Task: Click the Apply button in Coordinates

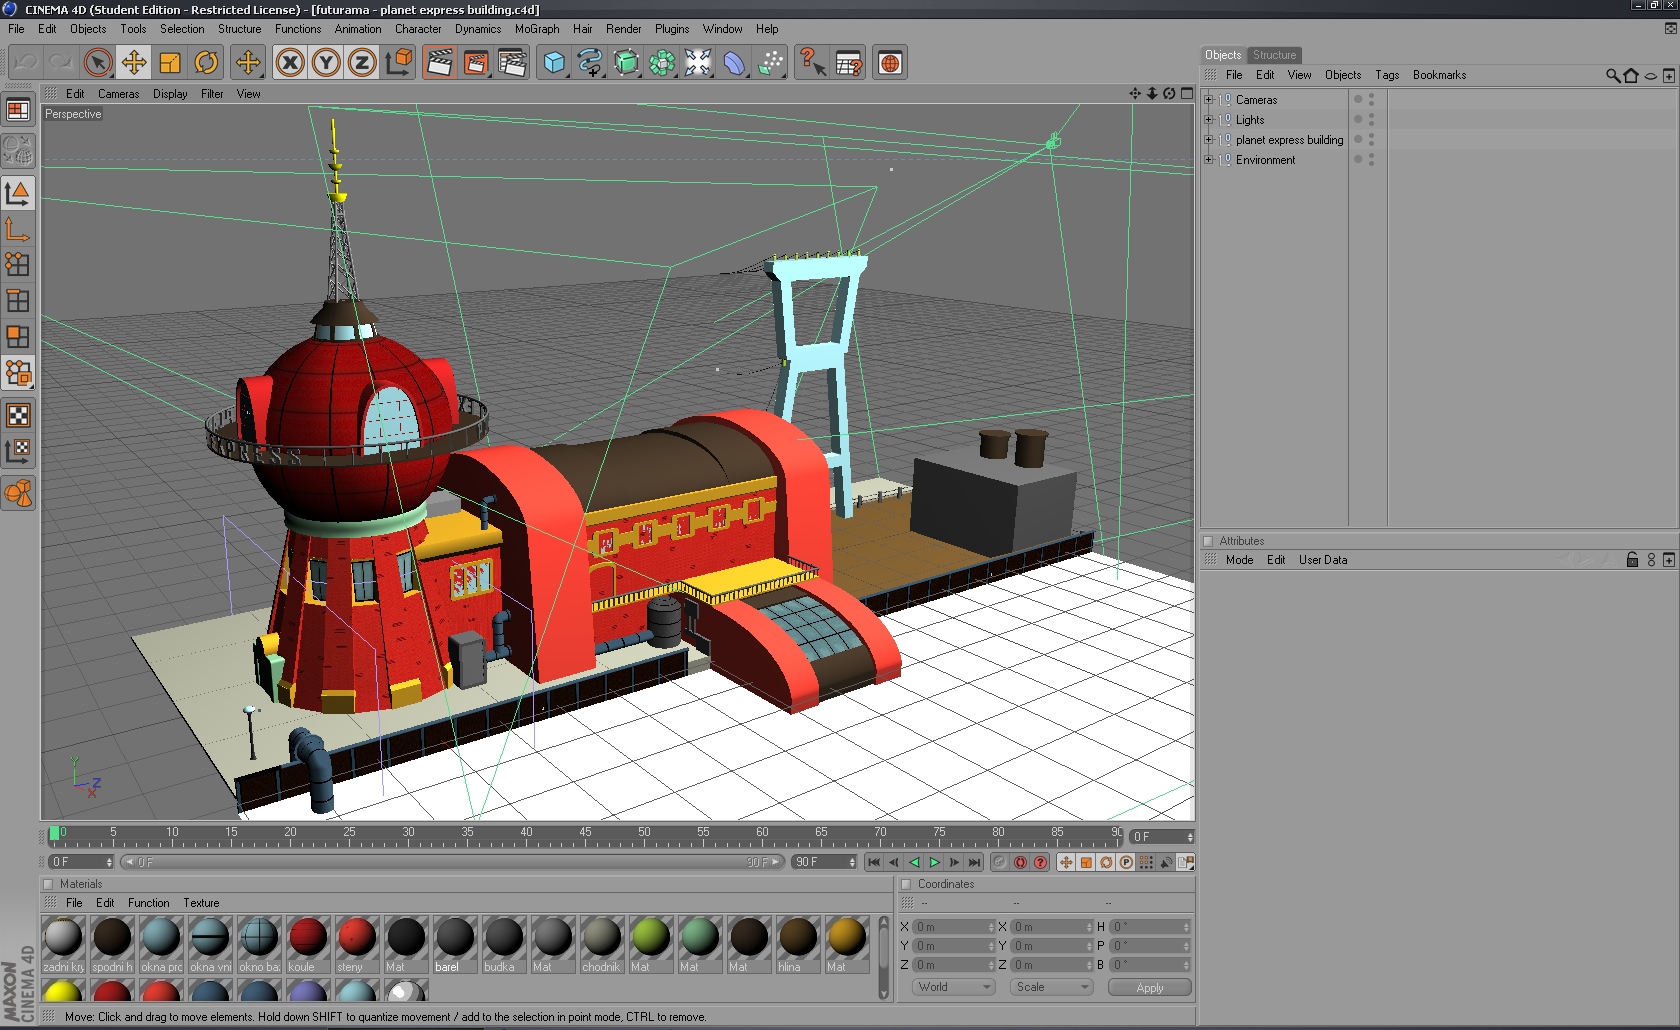Action: (1150, 987)
